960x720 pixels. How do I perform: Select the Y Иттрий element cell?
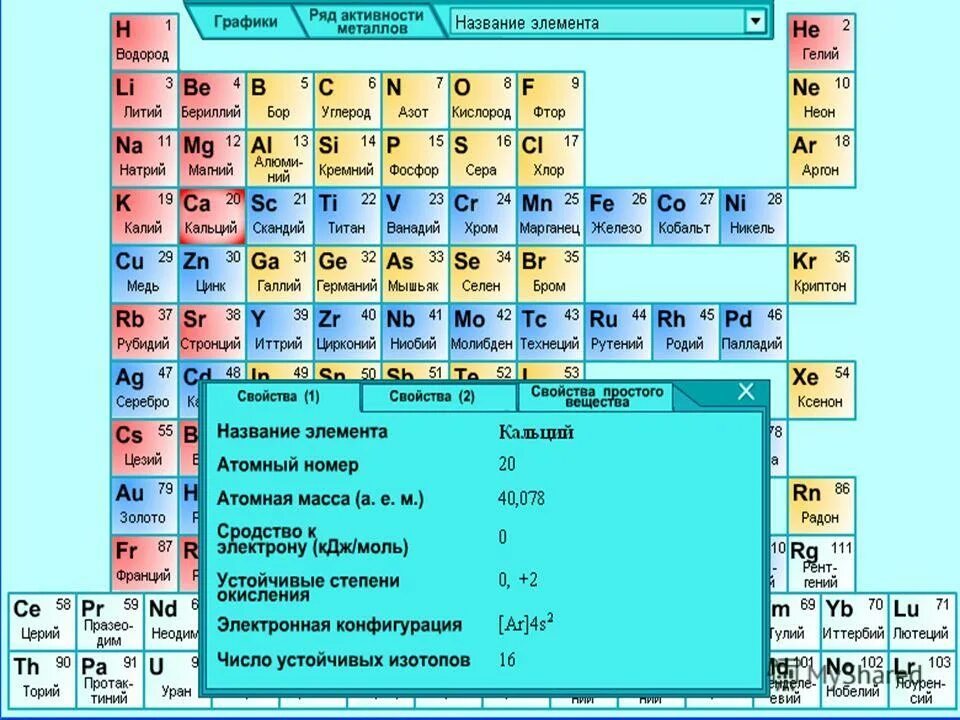point(280,332)
